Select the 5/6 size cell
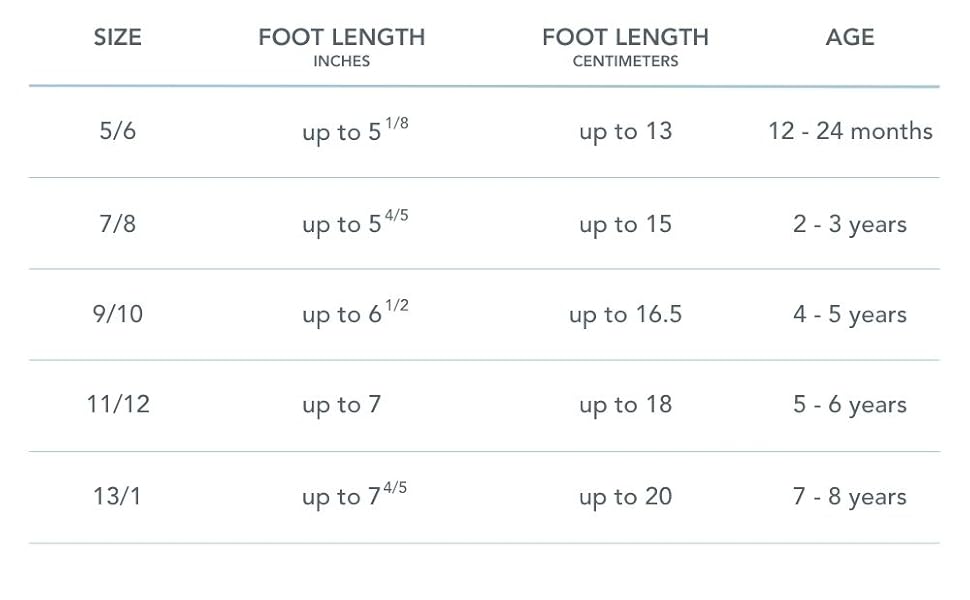The width and height of the screenshot is (970, 600). click(117, 131)
